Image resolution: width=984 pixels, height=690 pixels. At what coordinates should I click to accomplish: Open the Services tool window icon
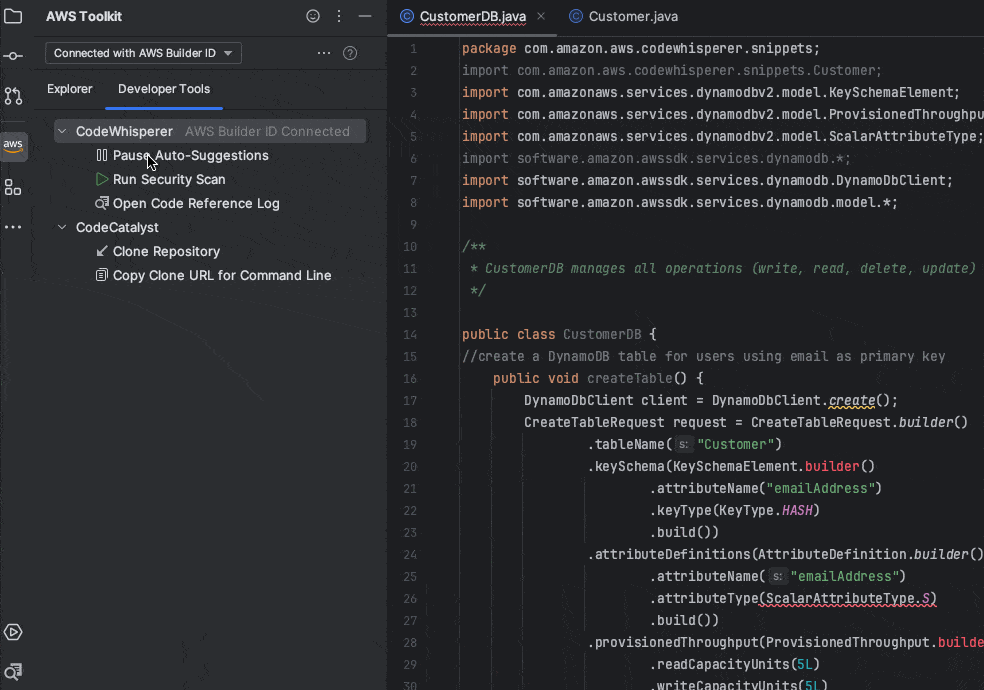tap(13, 632)
